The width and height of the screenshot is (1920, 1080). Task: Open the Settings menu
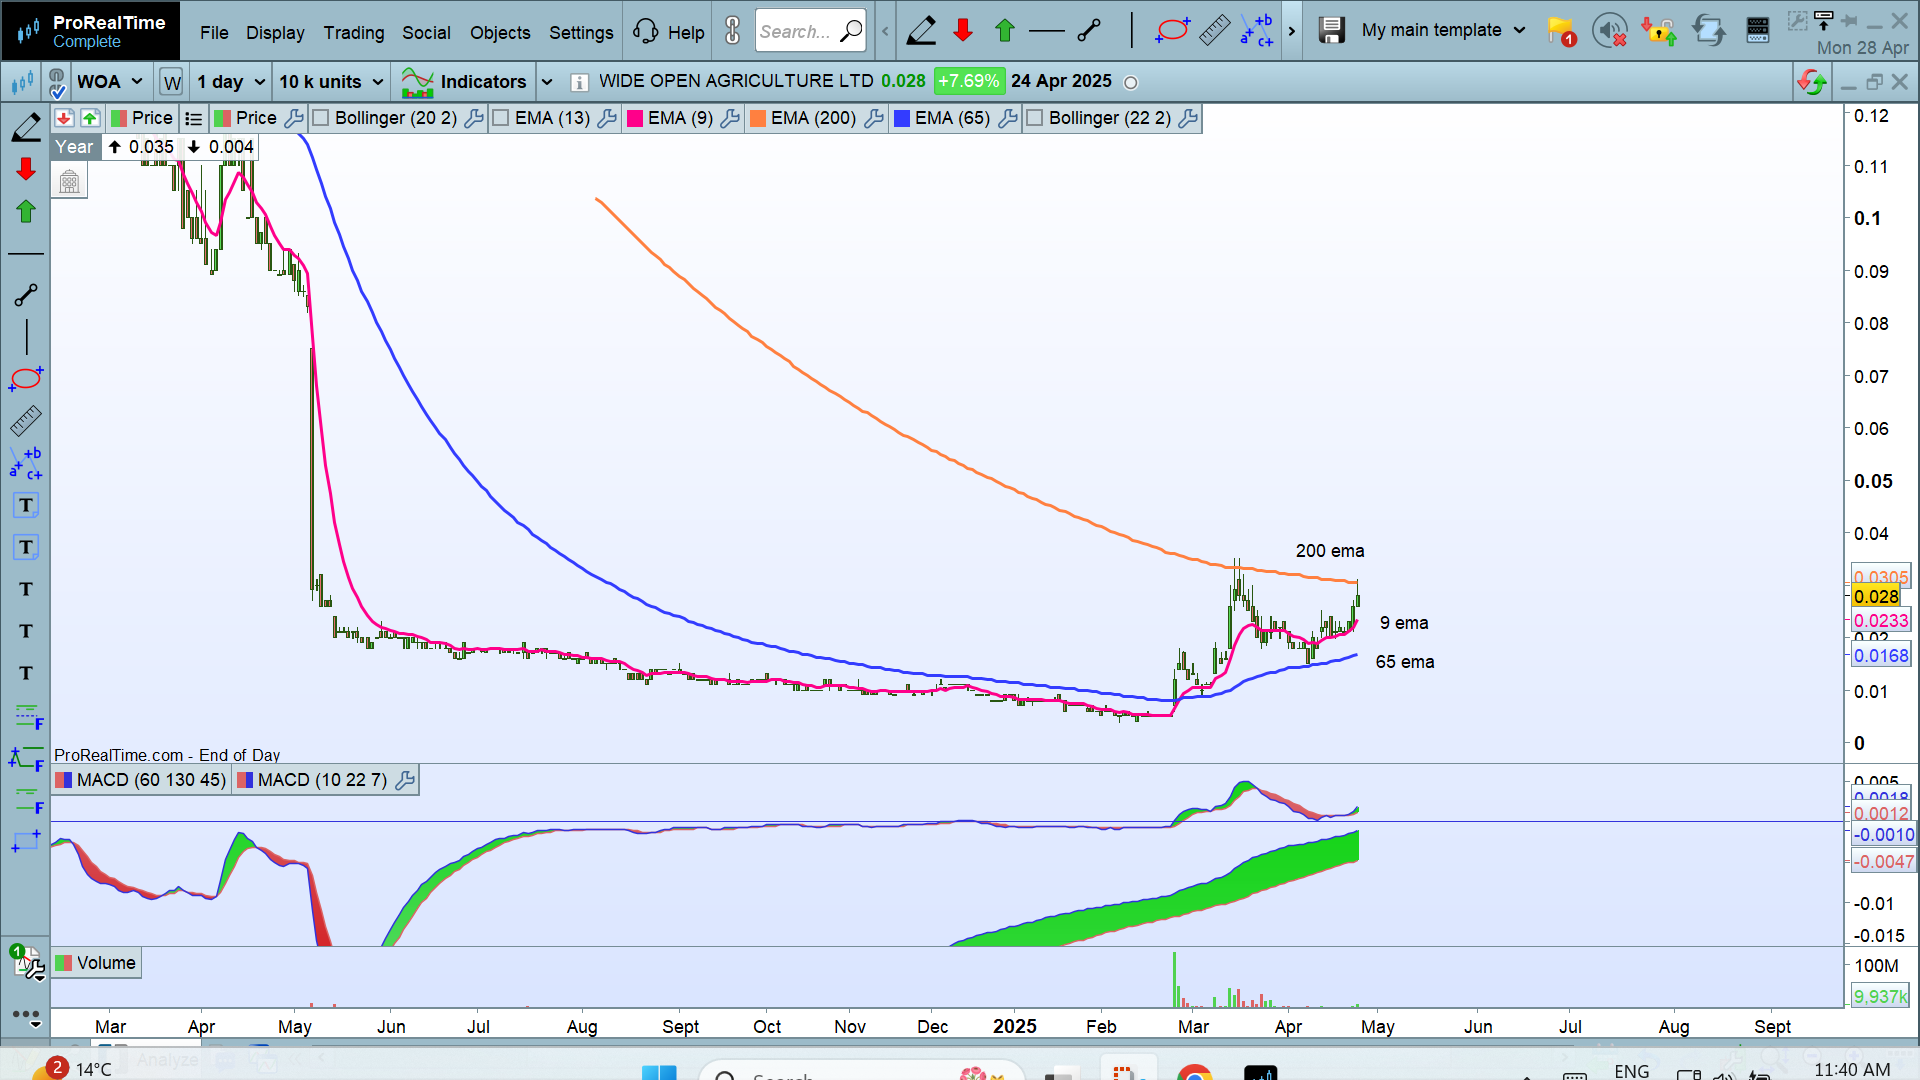(x=581, y=33)
